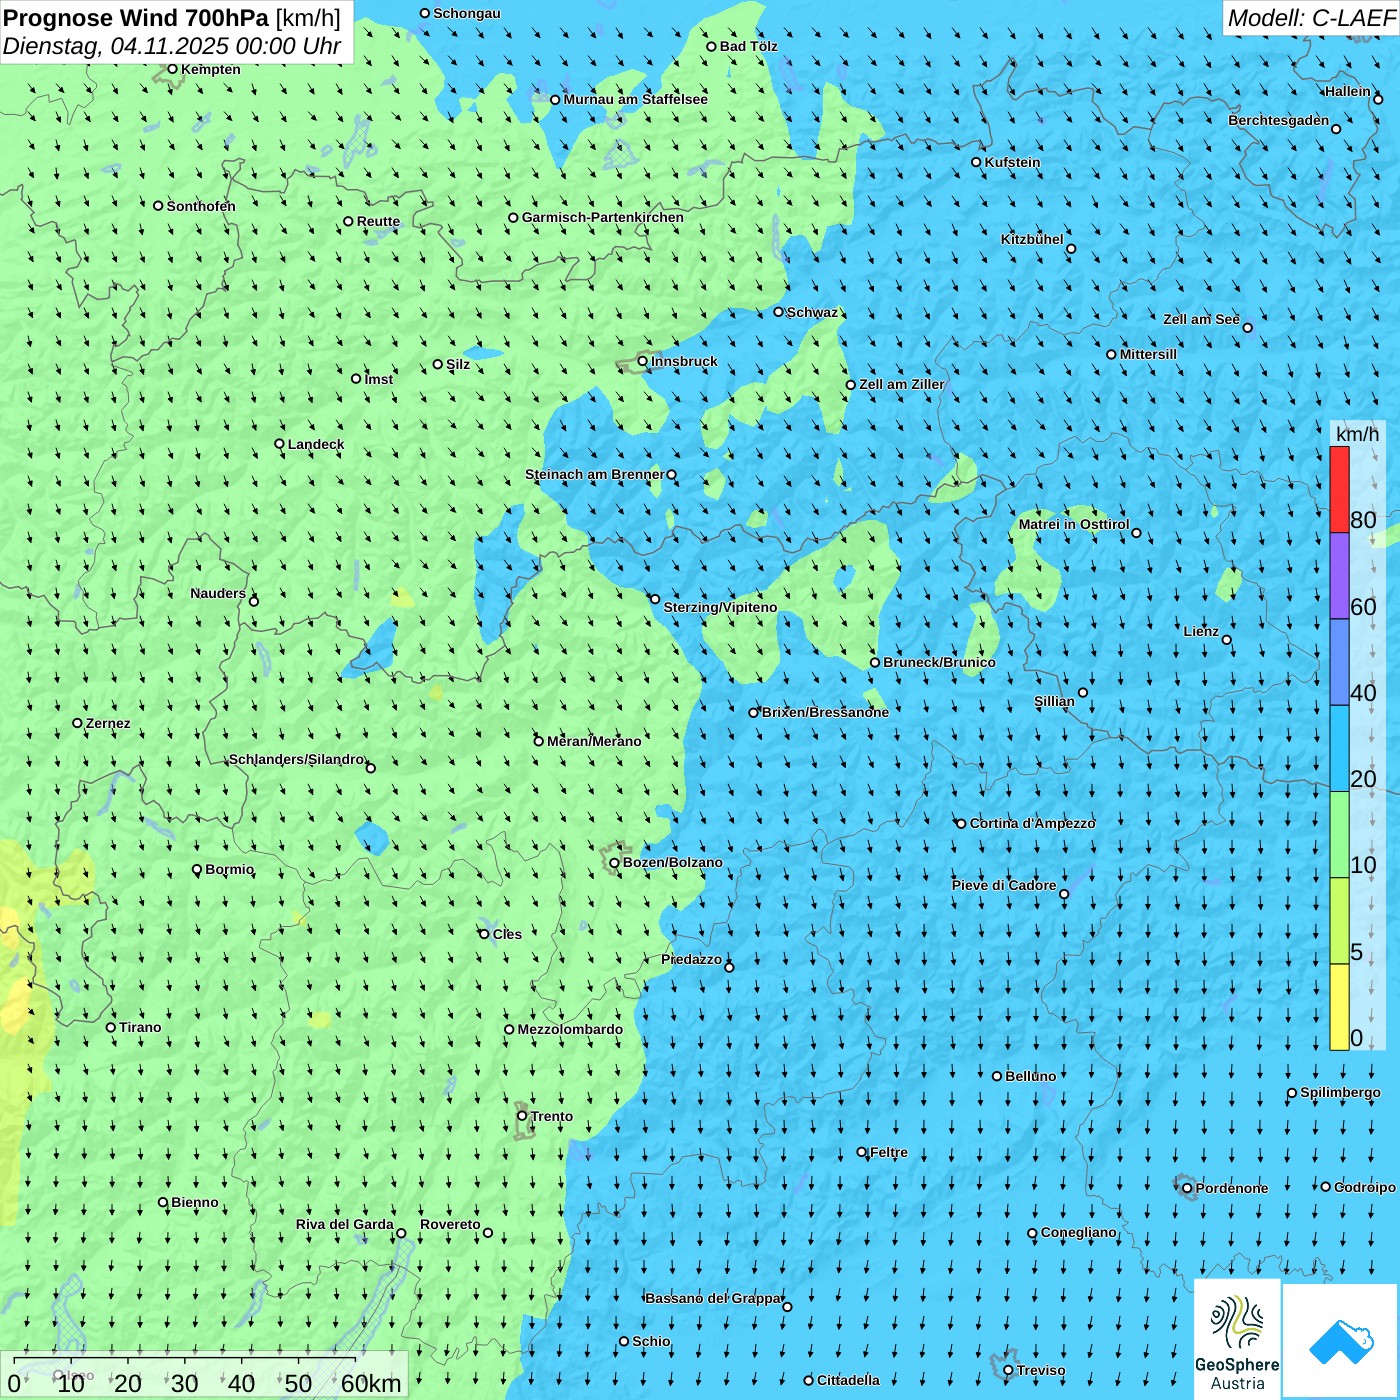
Task: Click the GeoSphere Austria logo
Action: pyautogui.click(x=1237, y=1338)
